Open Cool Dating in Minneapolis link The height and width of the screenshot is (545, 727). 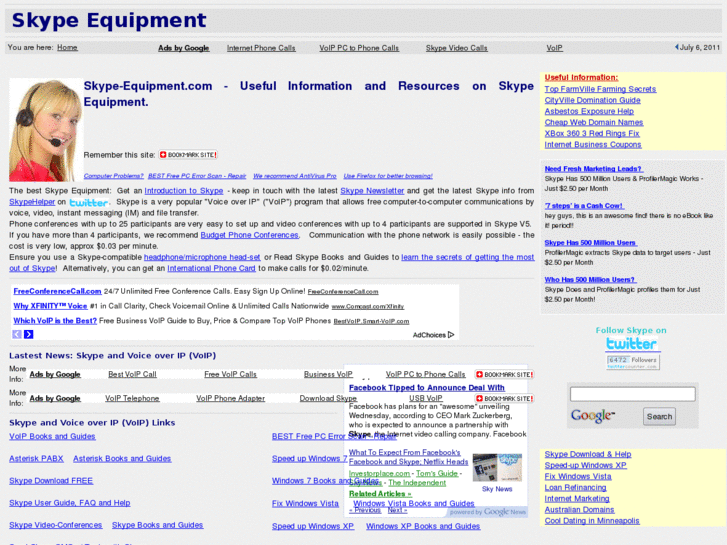(x=592, y=521)
